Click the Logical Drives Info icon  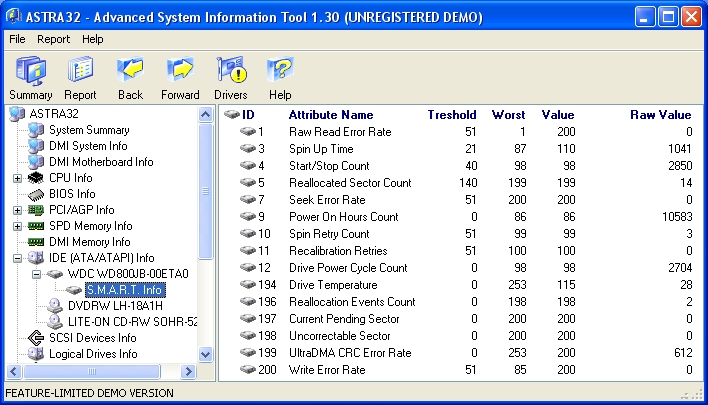[36, 354]
